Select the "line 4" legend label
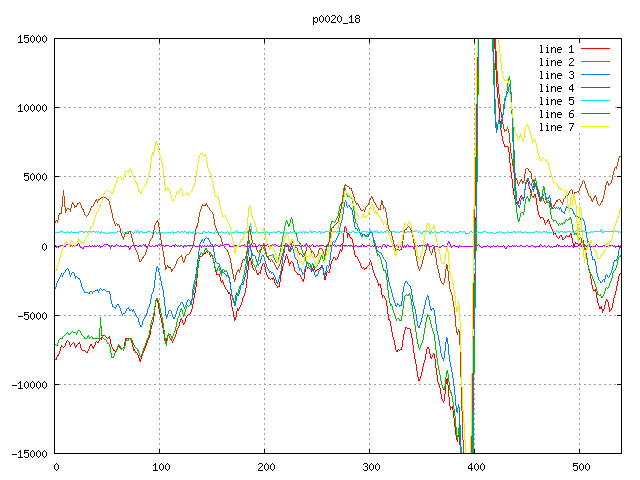The image size is (640, 480). pyautogui.click(x=556, y=88)
